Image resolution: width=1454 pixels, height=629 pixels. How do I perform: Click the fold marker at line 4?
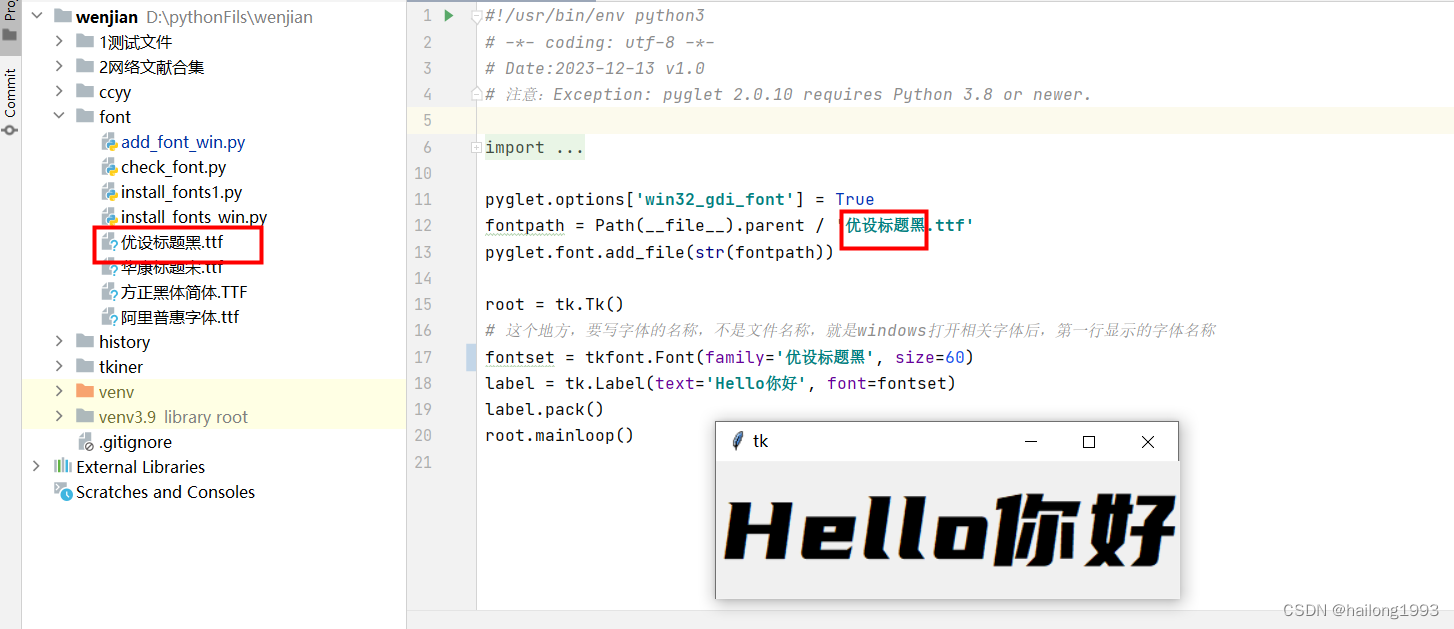(476, 93)
